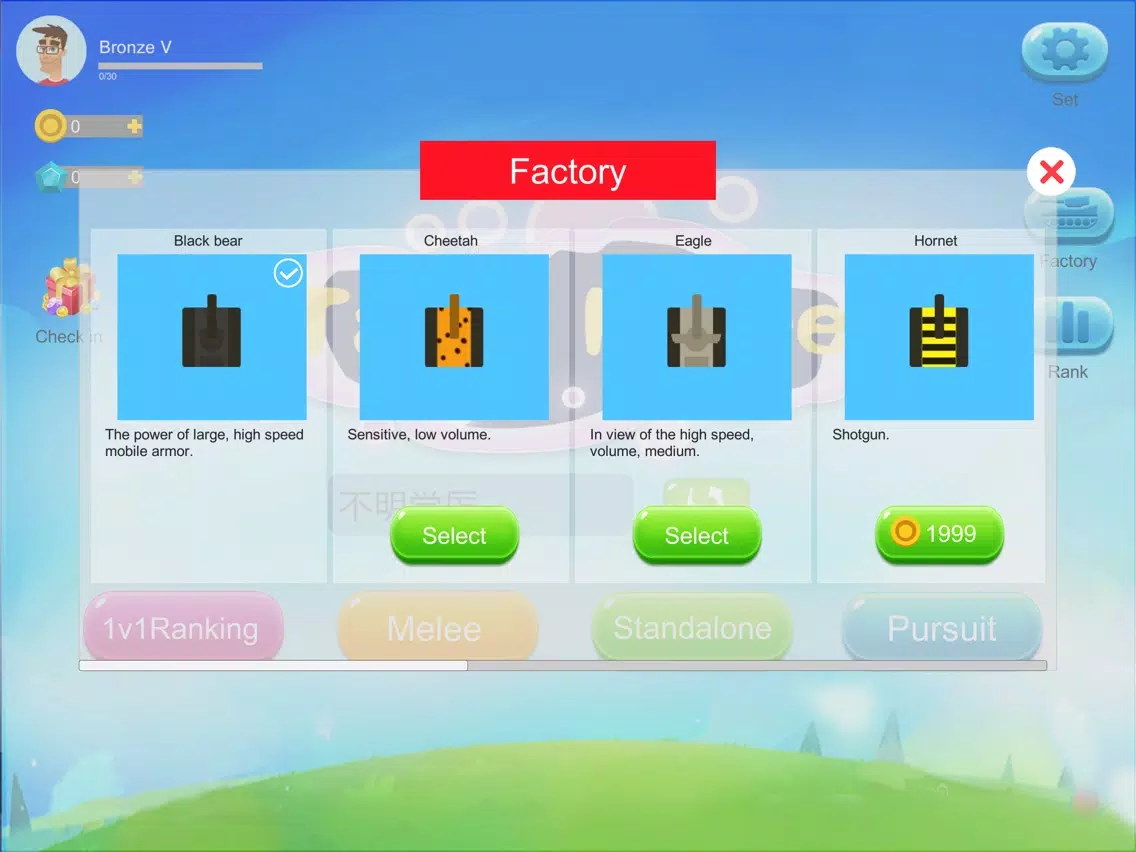Start the 1v1Ranking mode
The width and height of the screenshot is (1136, 852).
pyautogui.click(x=183, y=627)
